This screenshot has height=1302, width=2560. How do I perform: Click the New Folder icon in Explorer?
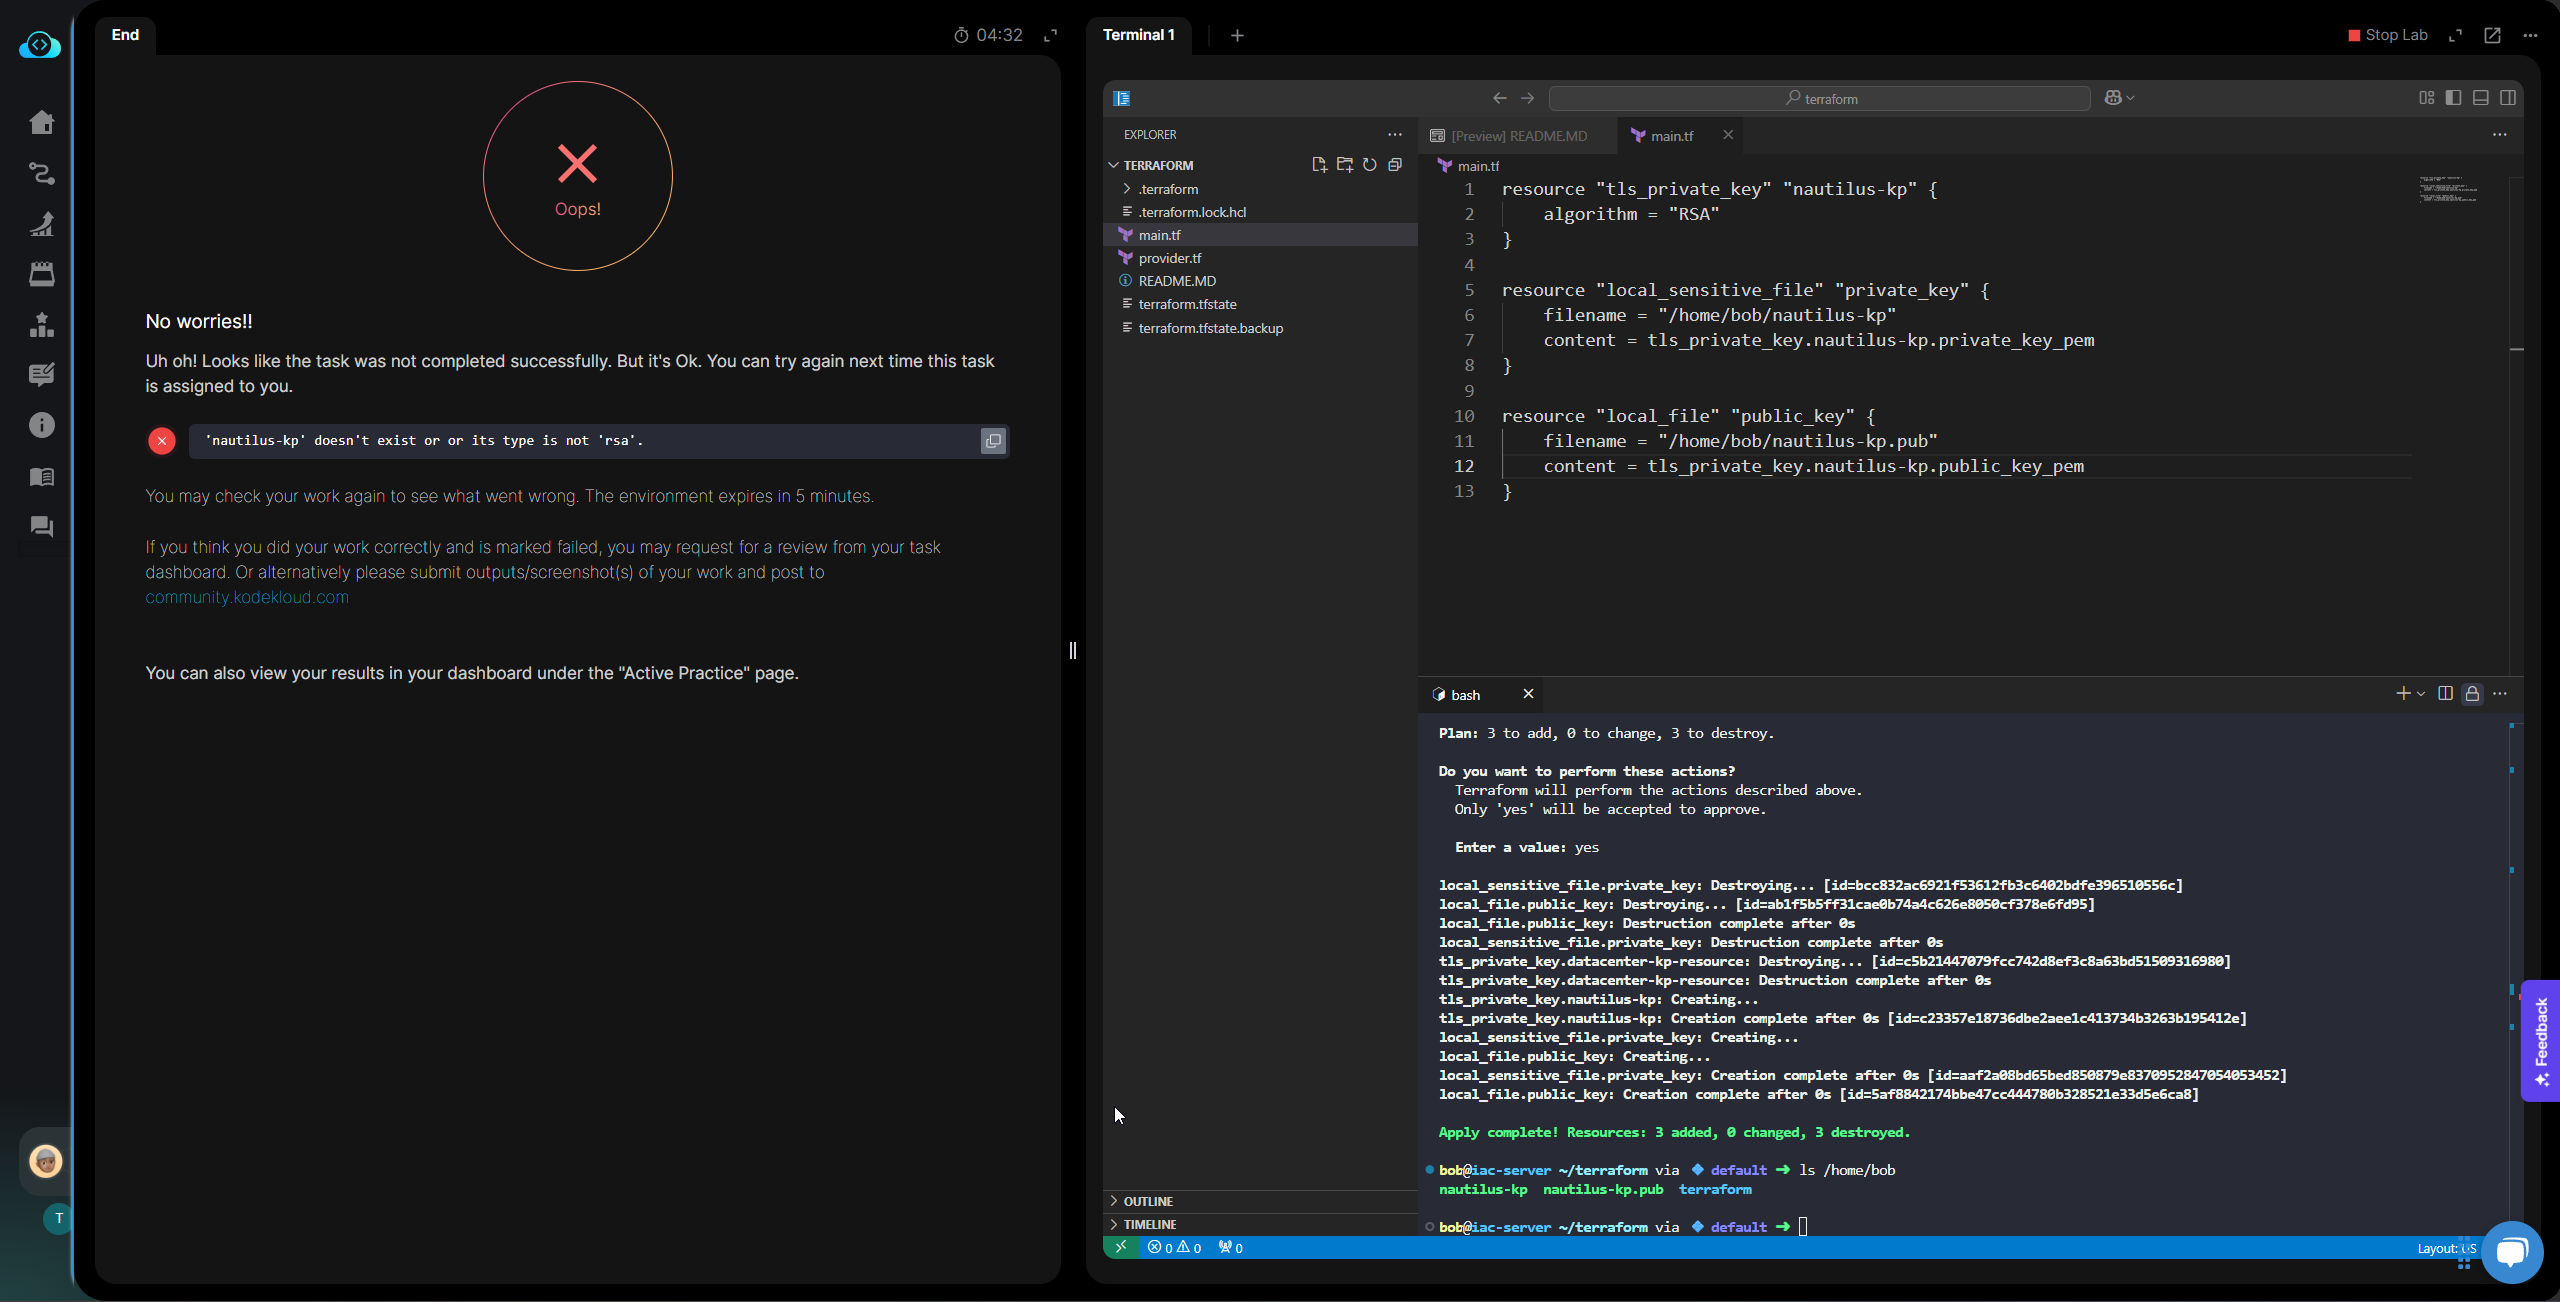click(x=1344, y=165)
